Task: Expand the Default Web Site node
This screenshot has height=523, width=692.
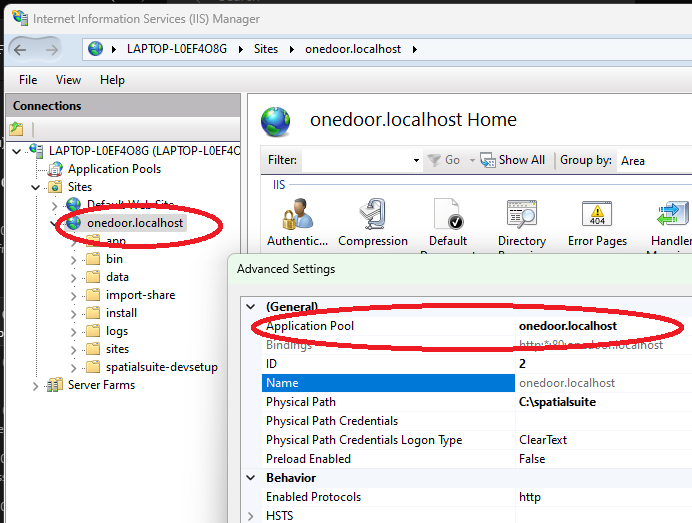Action: (x=54, y=206)
